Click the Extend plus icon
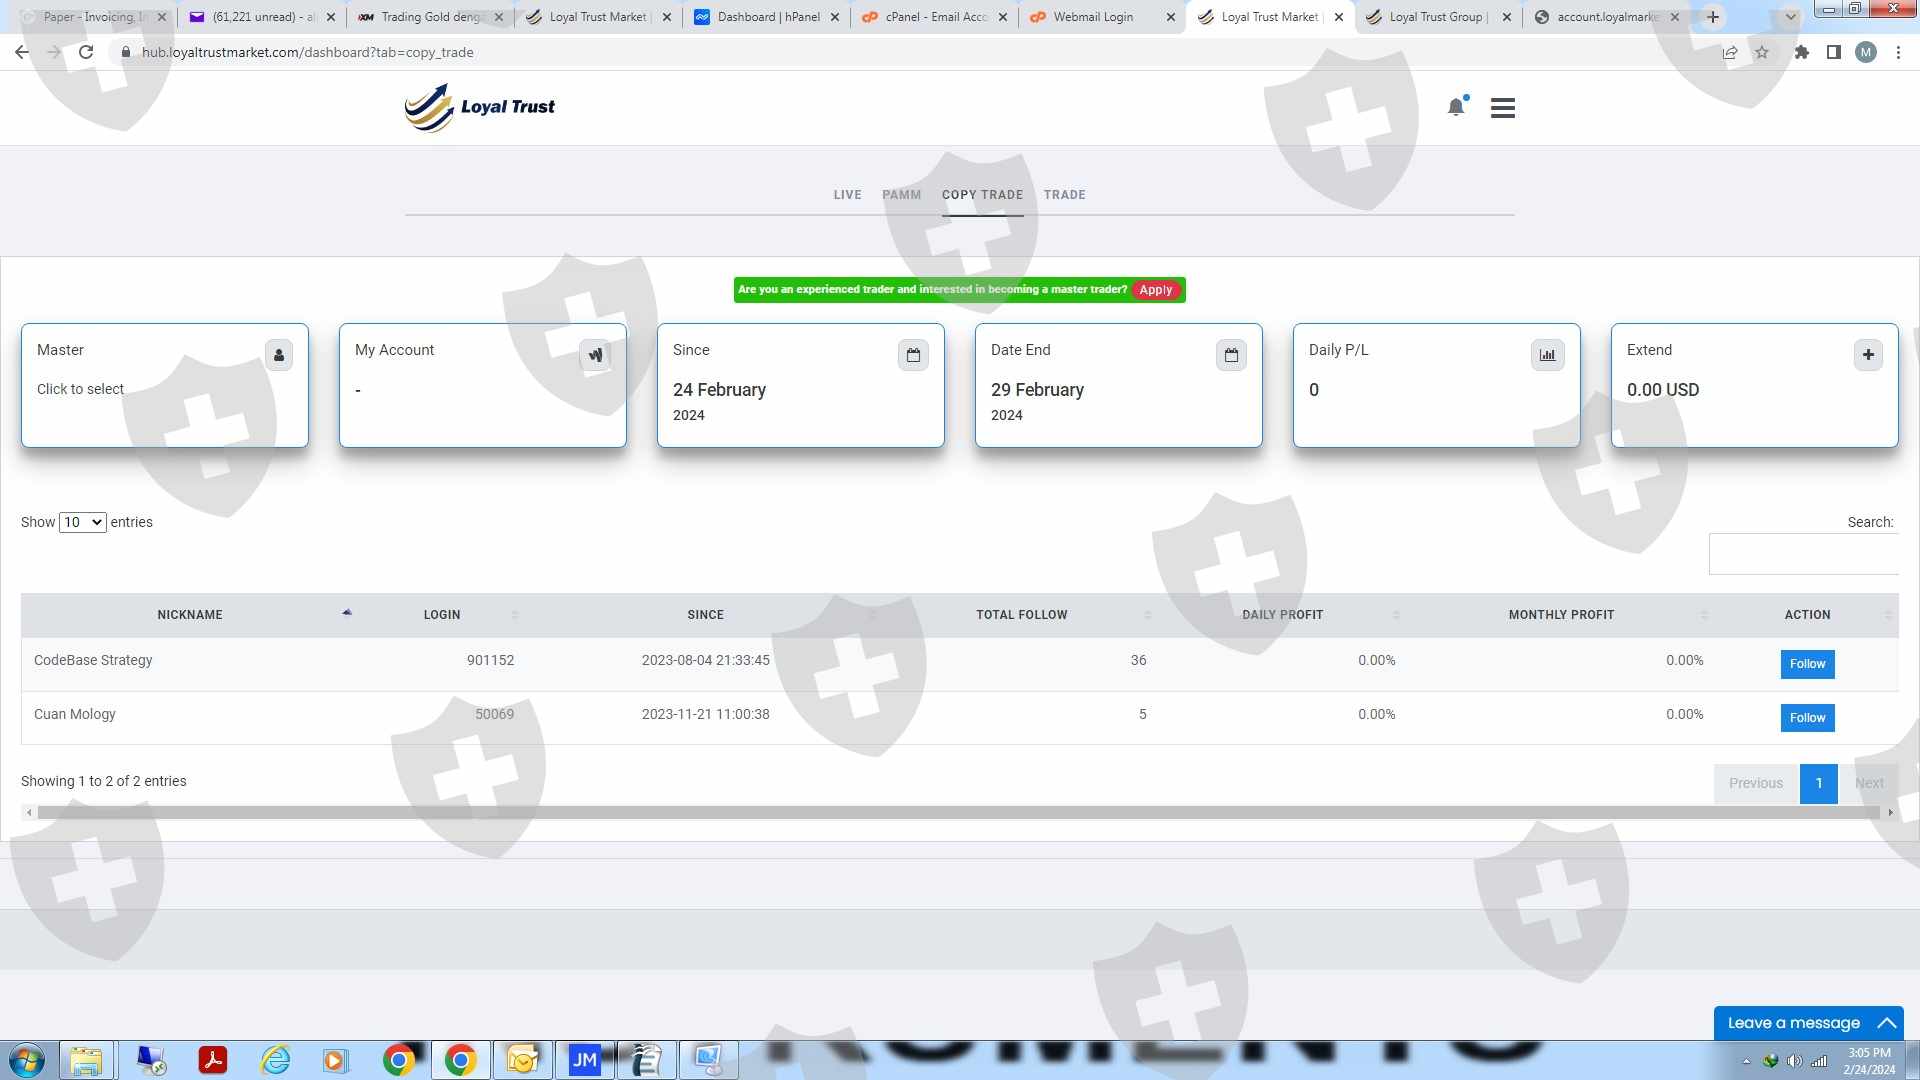 point(1868,355)
